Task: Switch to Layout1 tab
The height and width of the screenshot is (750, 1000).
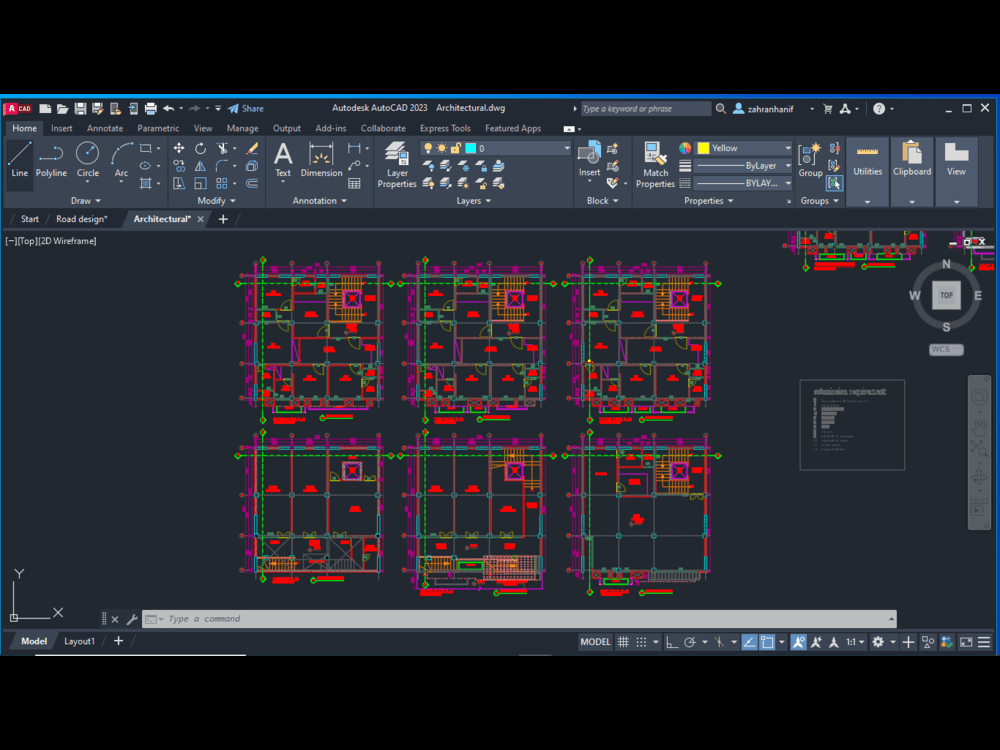Action: point(79,642)
